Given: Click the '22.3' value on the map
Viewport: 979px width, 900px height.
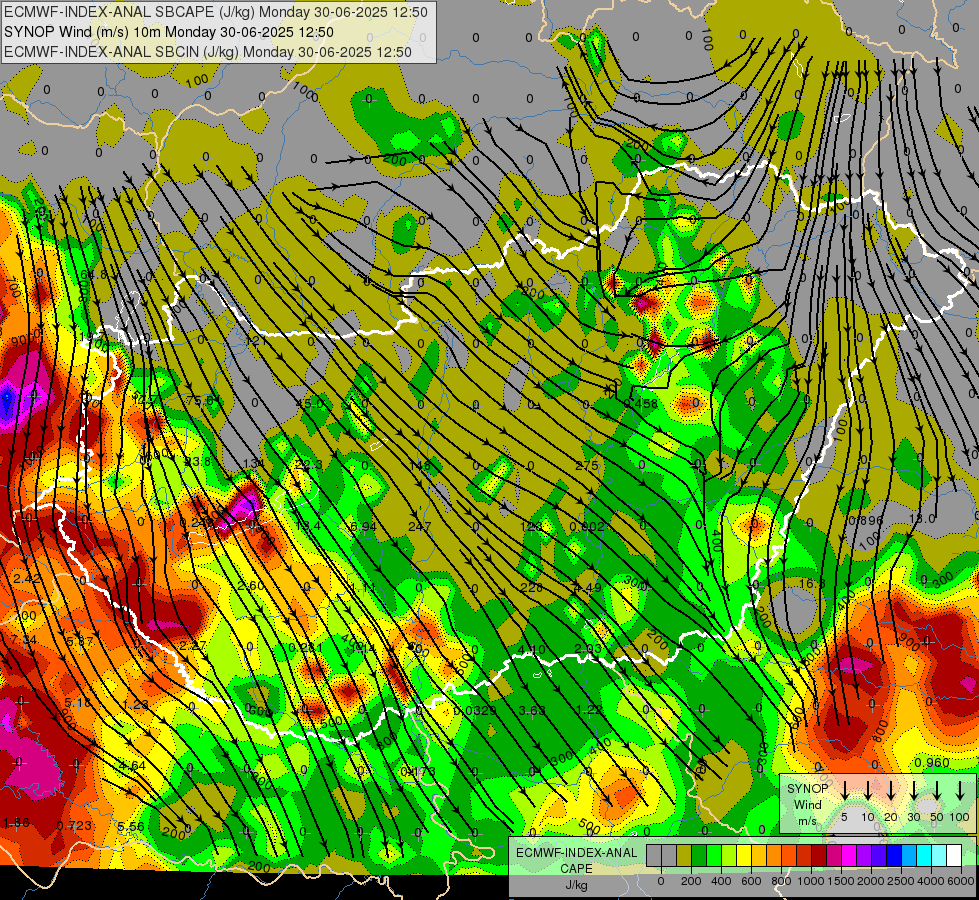Looking at the screenshot, I should coord(309,465).
